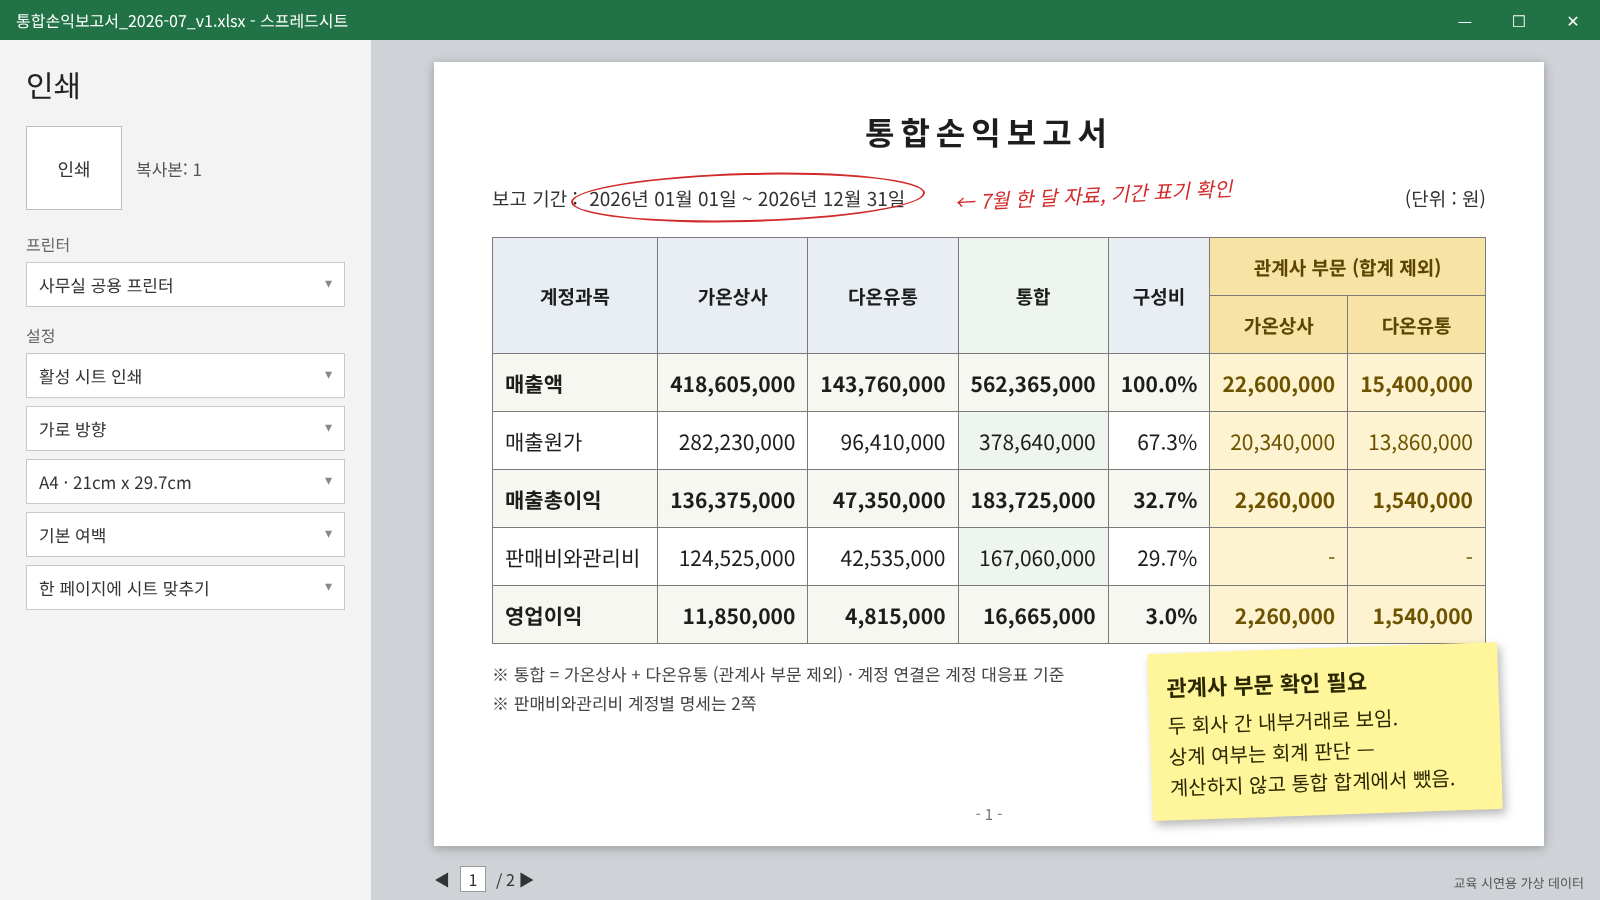Image resolution: width=1600 pixels, height=900 pixels.
Task: Click the 통합 column header
Action: pyautogui.click(x=1033, y=296)
